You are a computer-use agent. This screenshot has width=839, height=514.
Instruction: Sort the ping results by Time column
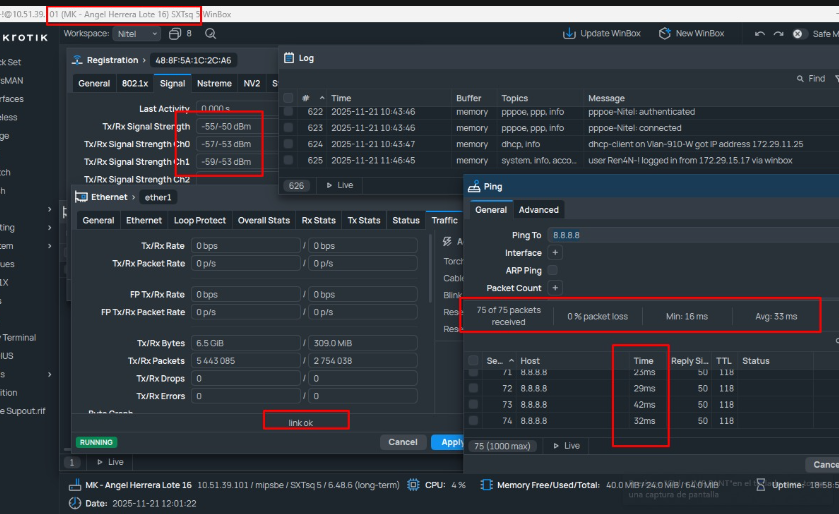click(x=643, y=361)
